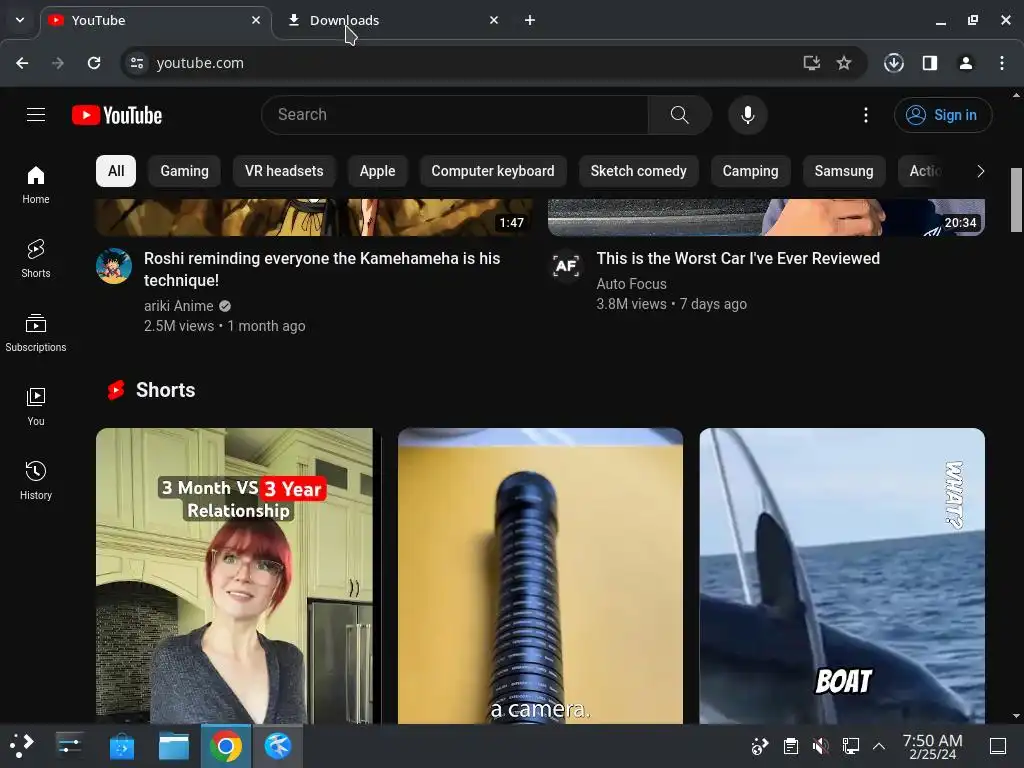Open the clock showing 7:50 AM

tap(933, 746)
